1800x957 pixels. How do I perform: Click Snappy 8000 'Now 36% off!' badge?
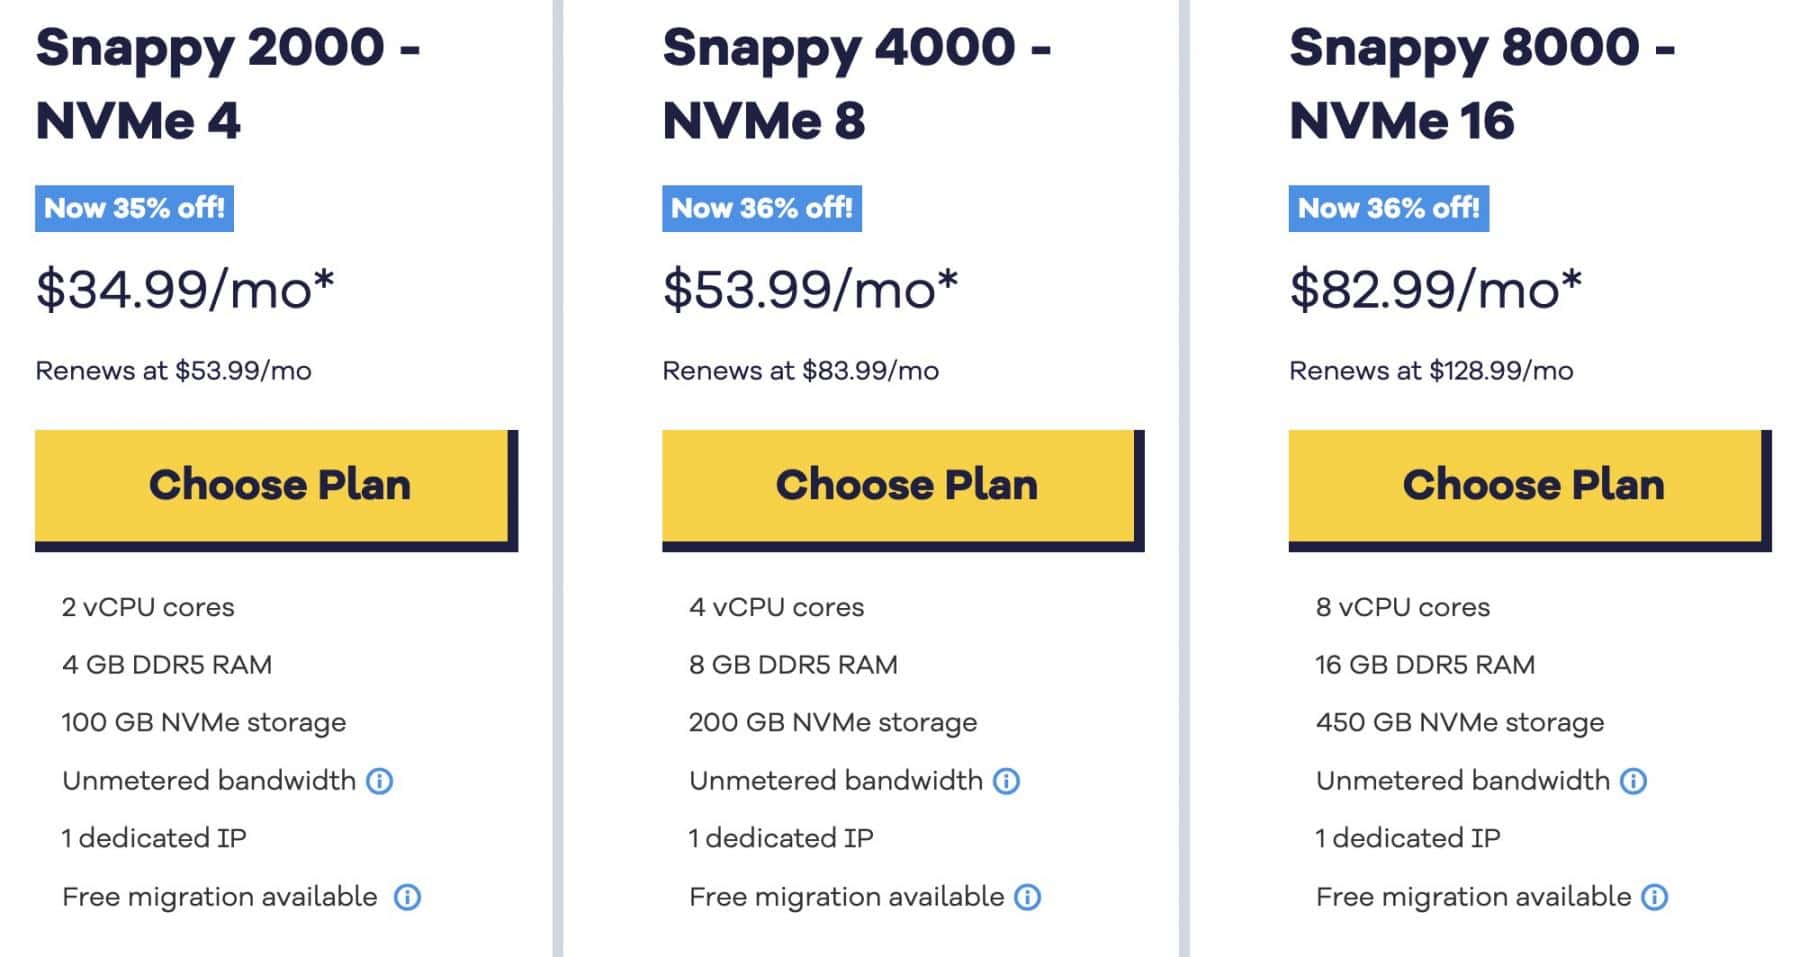1388,208
